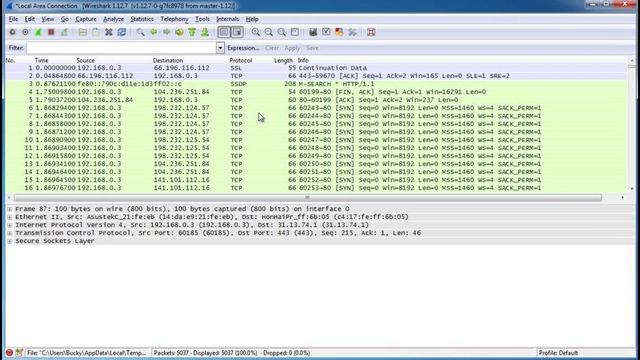Stop the running capture (red square)
Screen dimensions: 640x360
point(51,32)
